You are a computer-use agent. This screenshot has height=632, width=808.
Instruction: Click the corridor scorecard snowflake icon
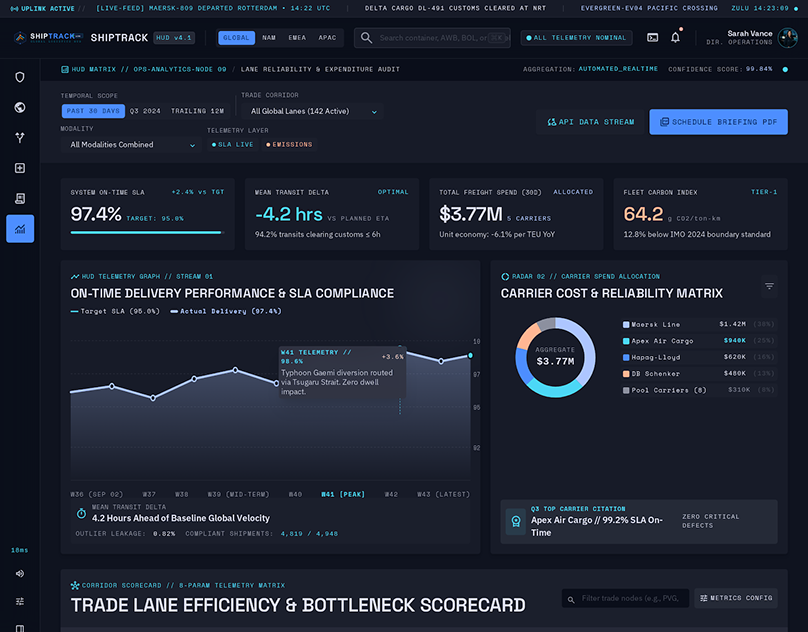point(75,585)
